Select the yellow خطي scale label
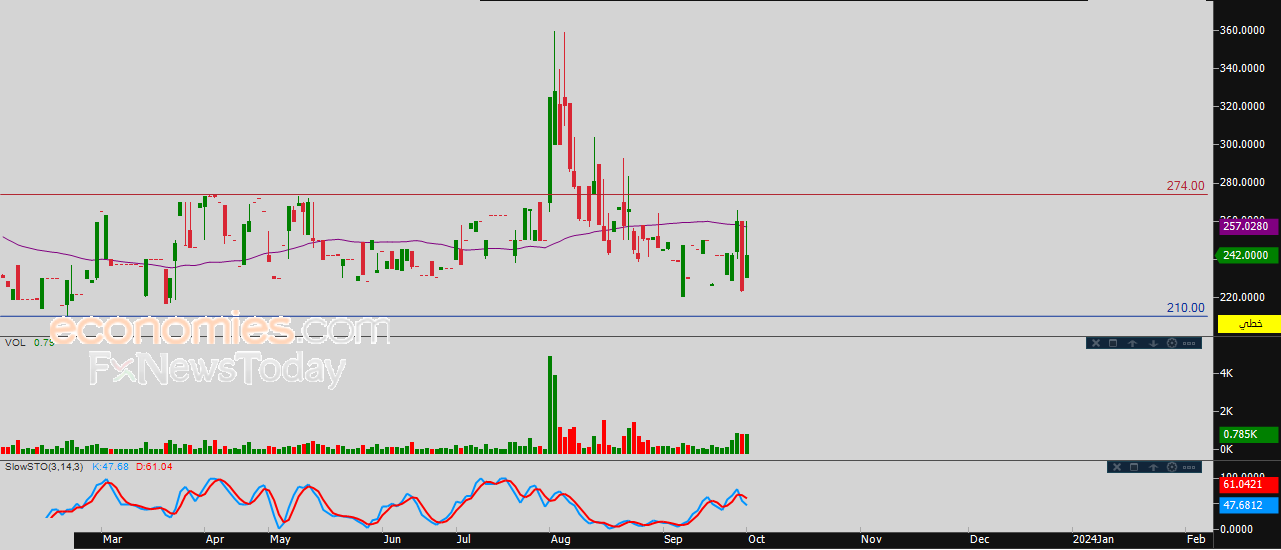 1249,324
